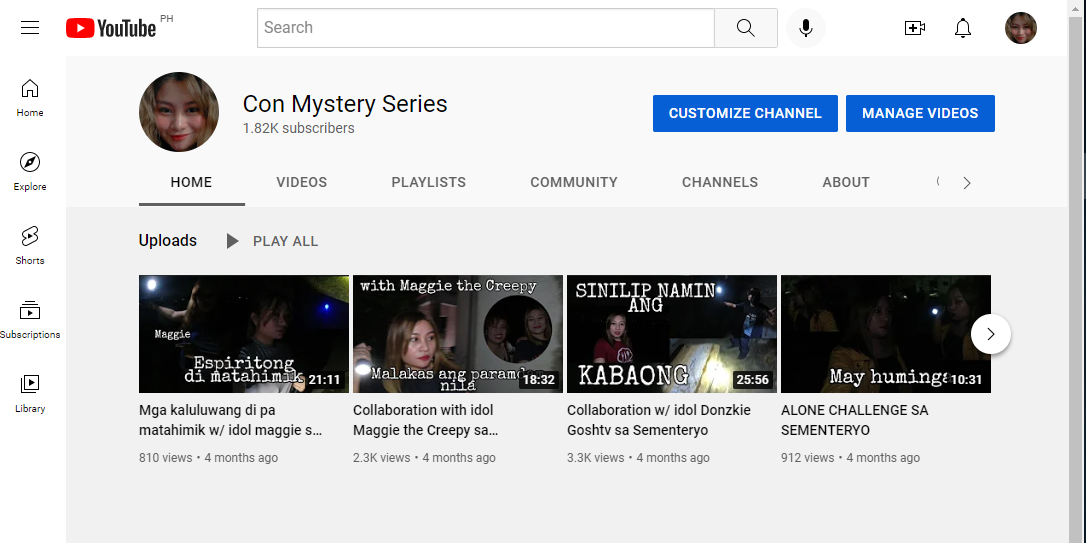Click '912 views • 4 months ago' text
Viewport: 1086px width, 543px height.
(x=851, y=458)
